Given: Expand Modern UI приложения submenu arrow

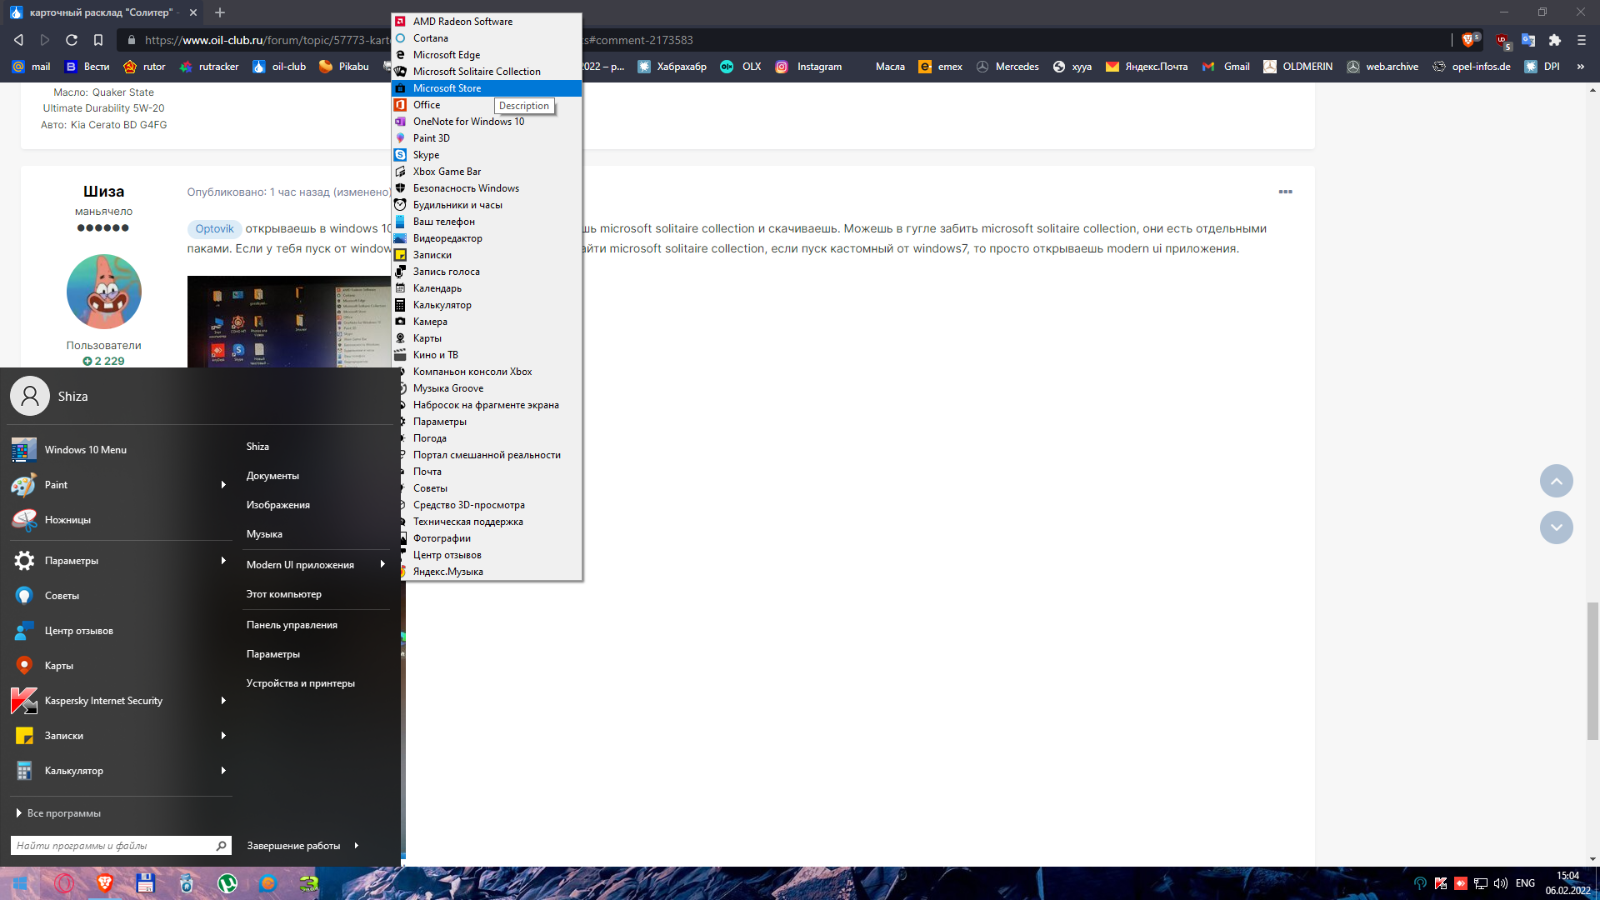Looking at the screenshot, I should 382,565.
